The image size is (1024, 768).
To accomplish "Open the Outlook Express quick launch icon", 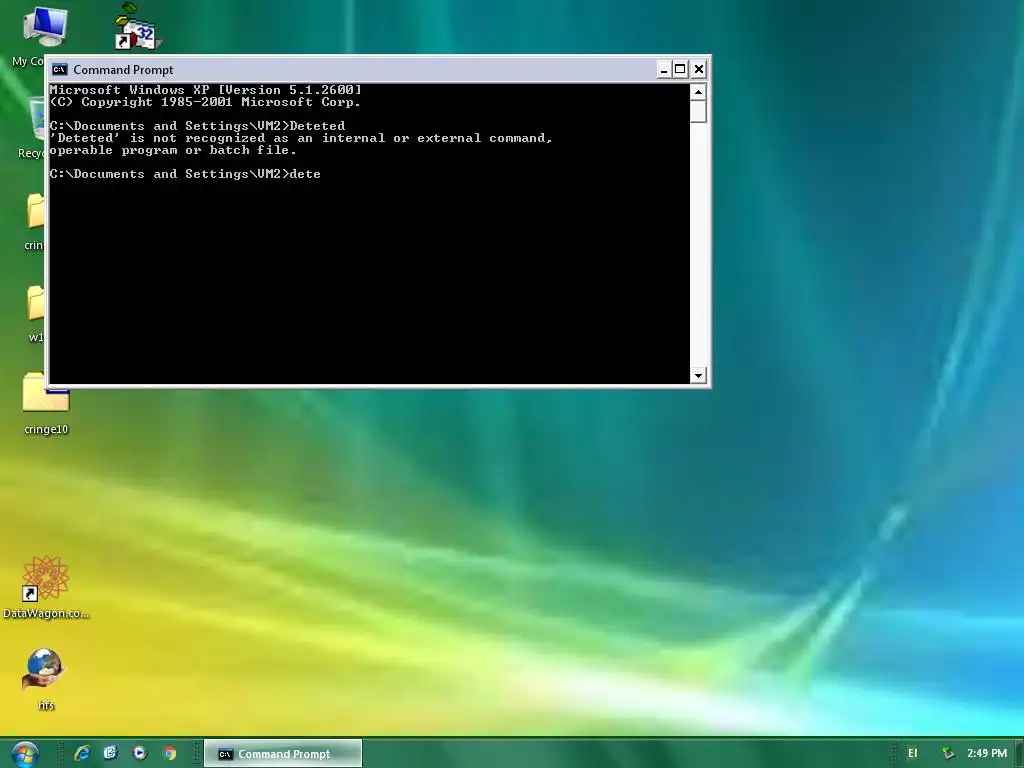I will [x=110, y=754].
